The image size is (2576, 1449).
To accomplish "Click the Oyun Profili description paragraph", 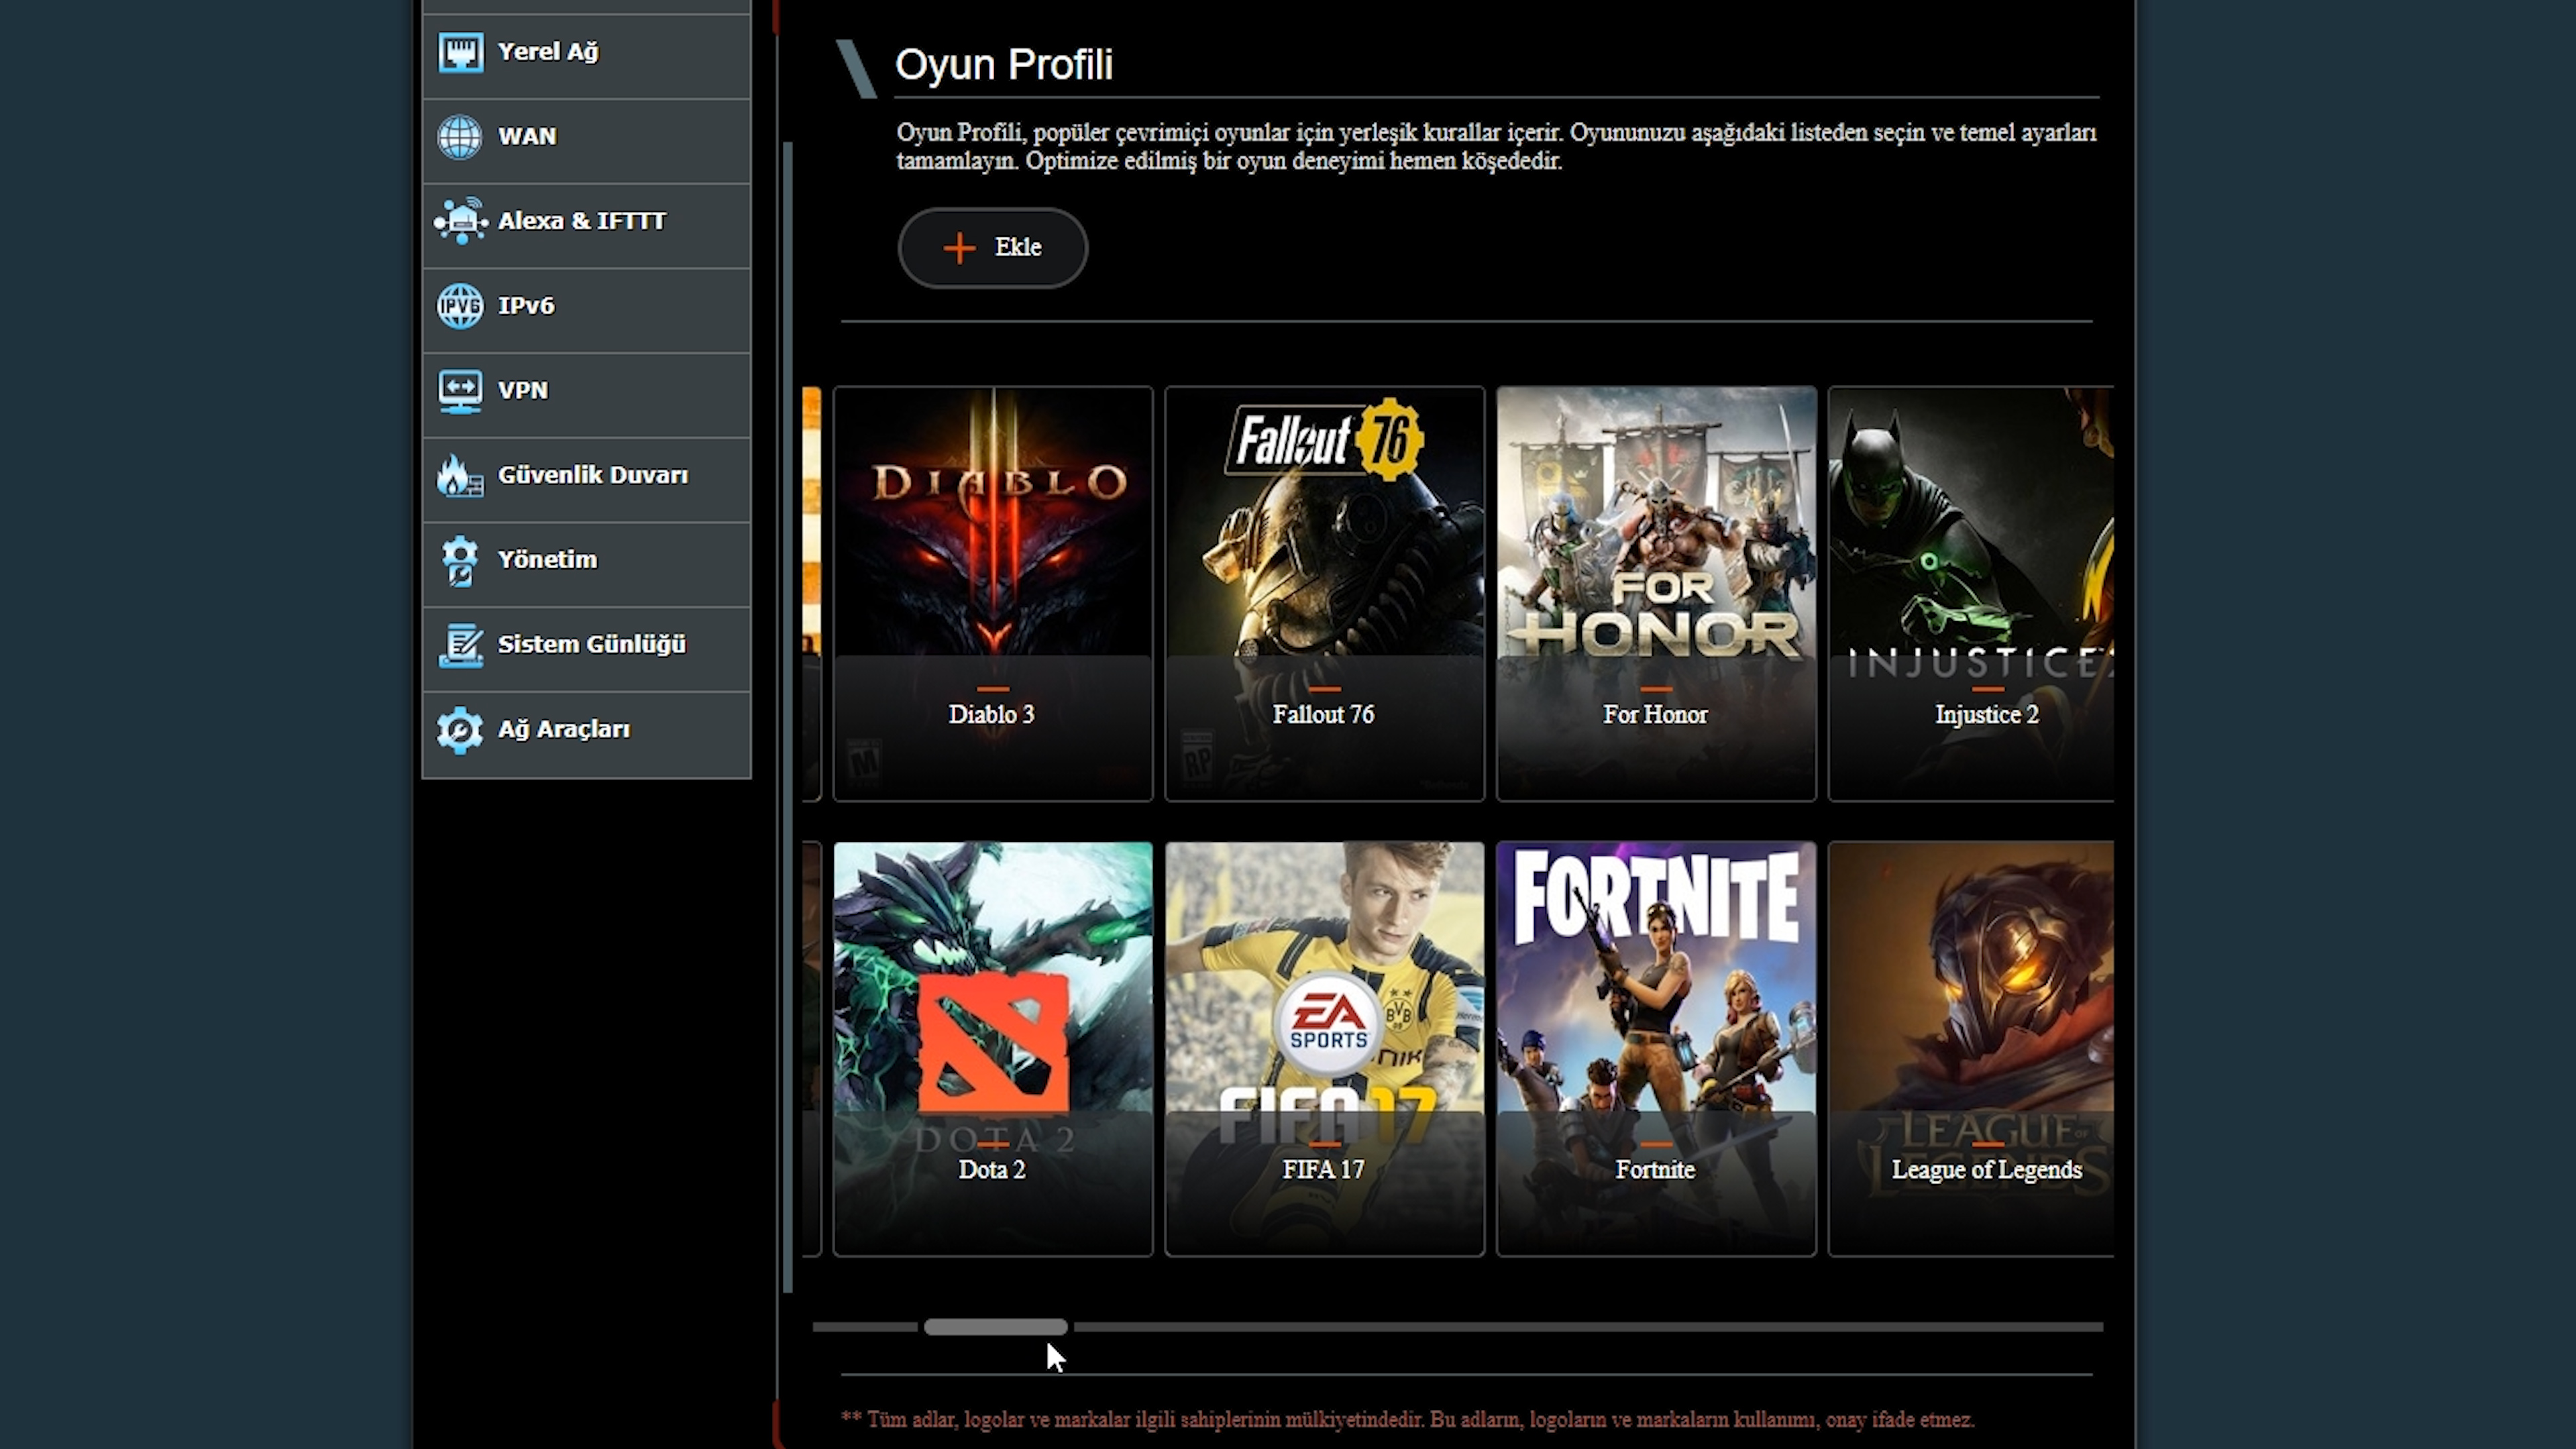I will (x=1496, y=147).
